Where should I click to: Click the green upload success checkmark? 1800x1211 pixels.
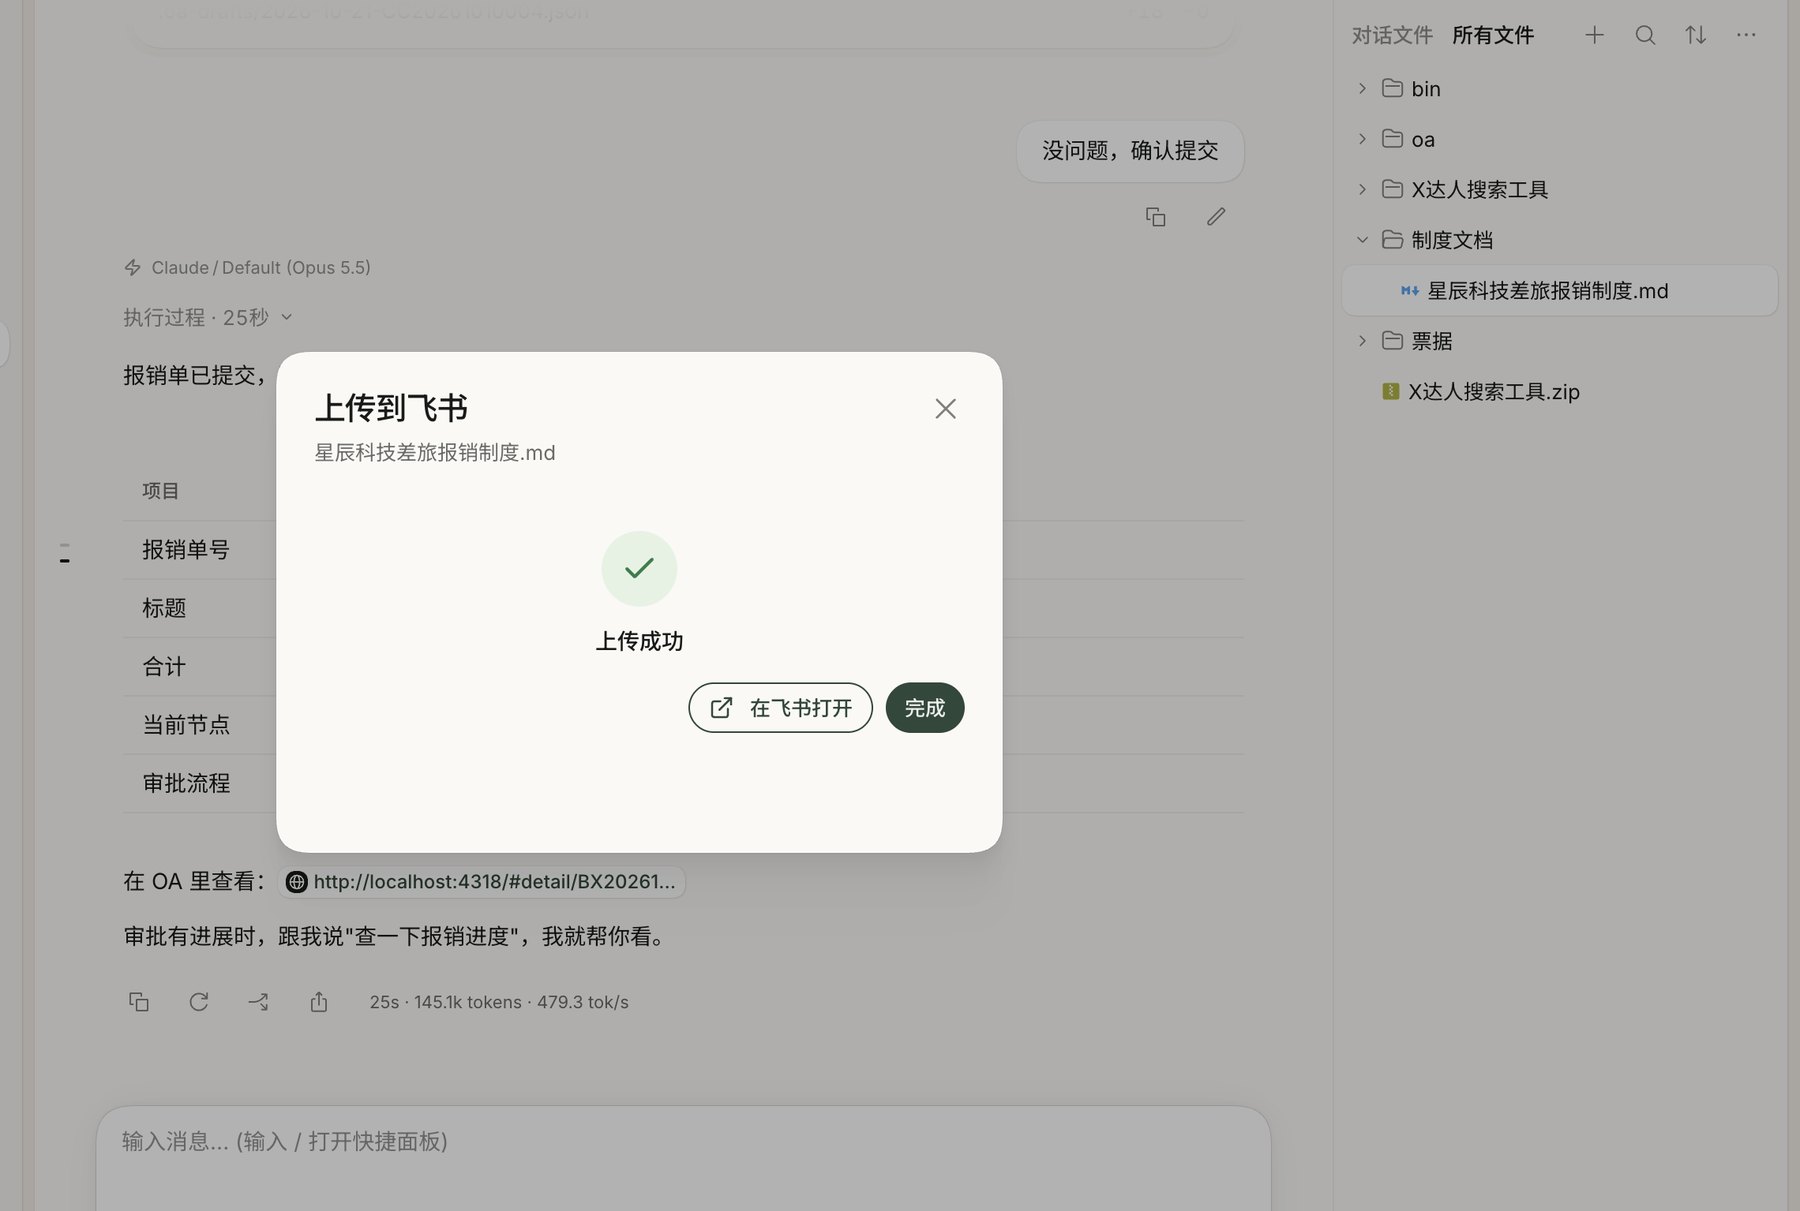pos(639,568)
